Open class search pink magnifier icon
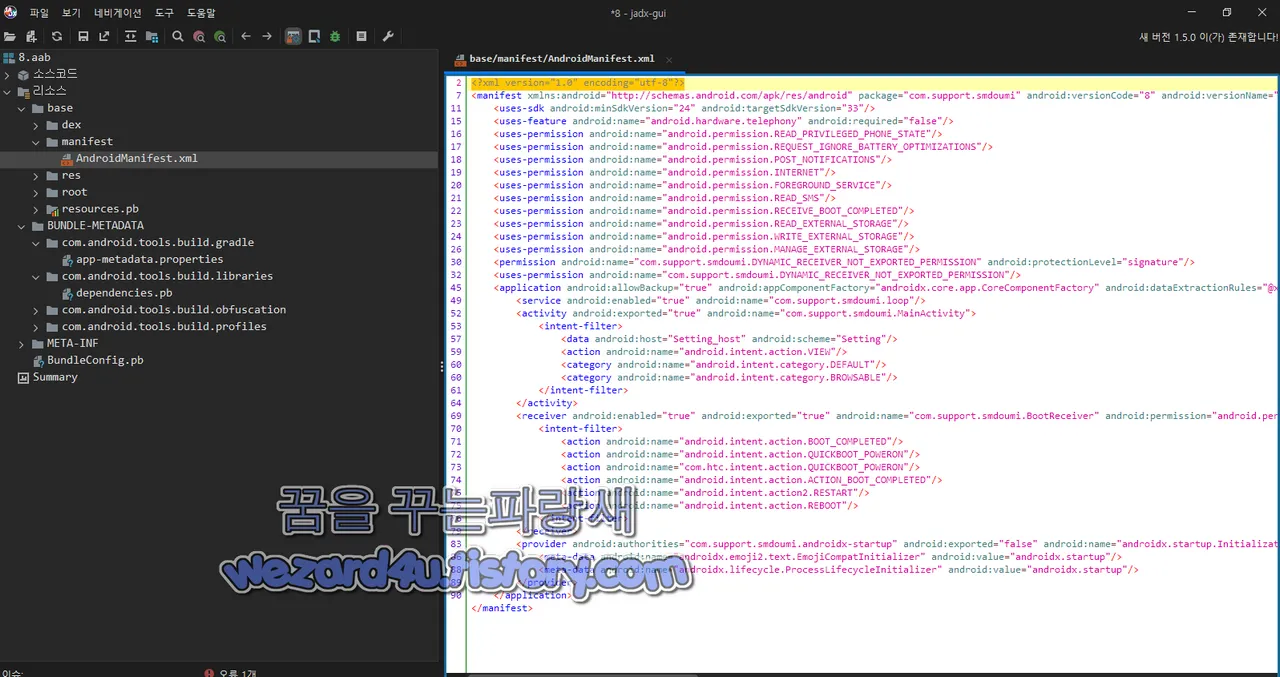Image resolution: width=1280 pixels, height=677 pixels. (x=199, y=36)
